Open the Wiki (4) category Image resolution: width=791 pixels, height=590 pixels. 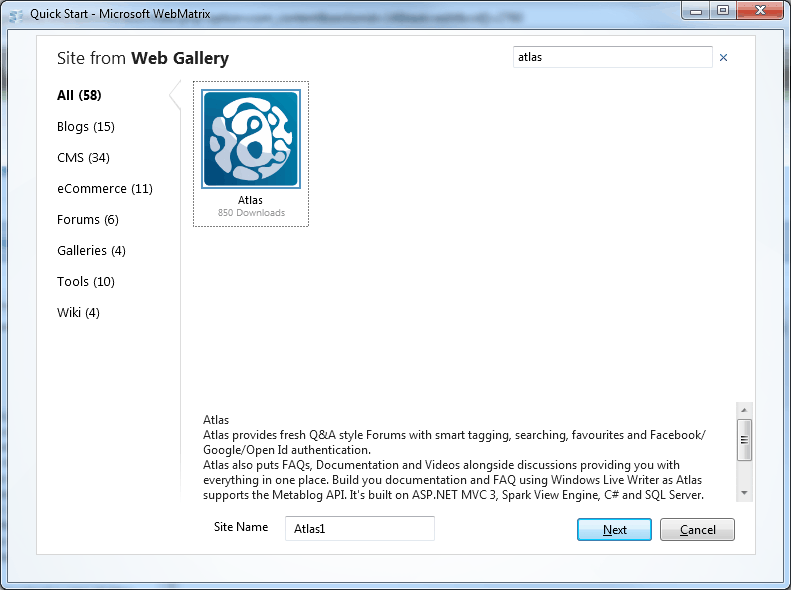(x=78, y=313)
